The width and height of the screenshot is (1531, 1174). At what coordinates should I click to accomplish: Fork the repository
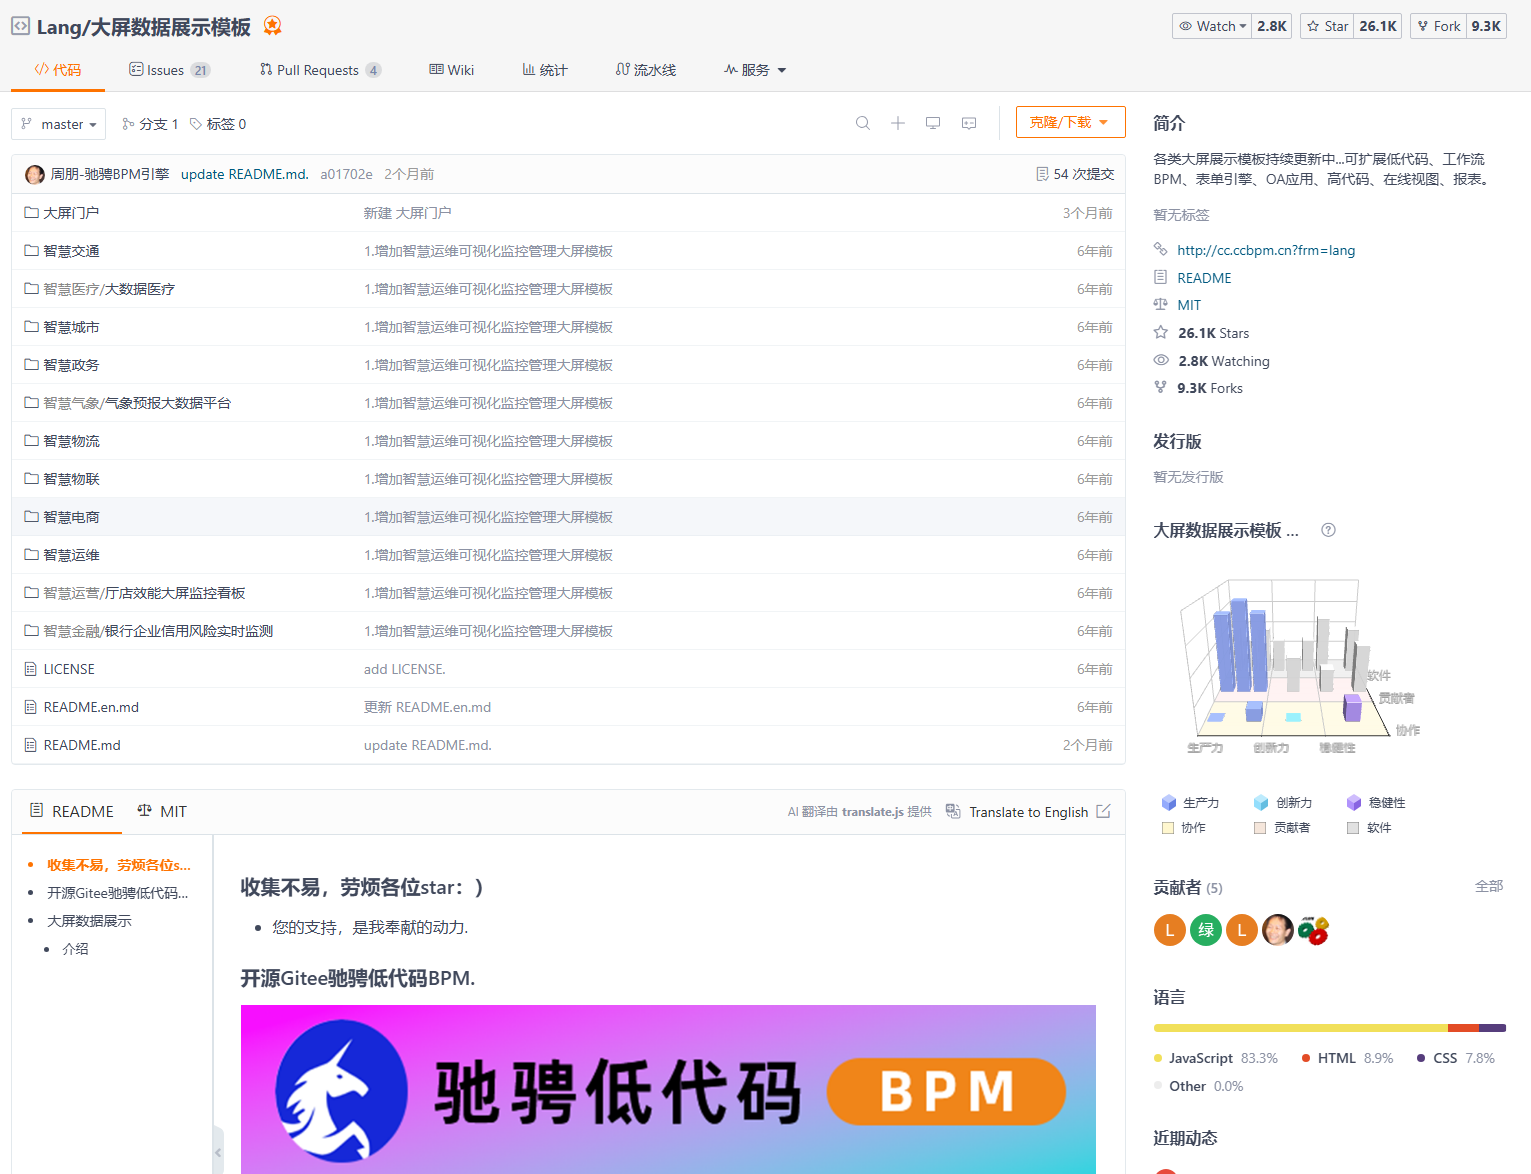(1437, 26)
